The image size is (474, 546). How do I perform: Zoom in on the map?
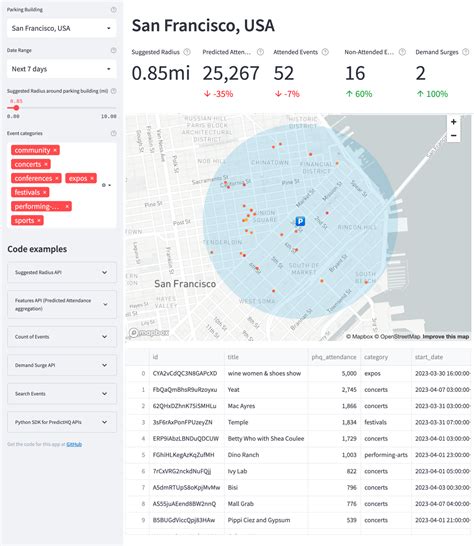(x=453, y=122)
